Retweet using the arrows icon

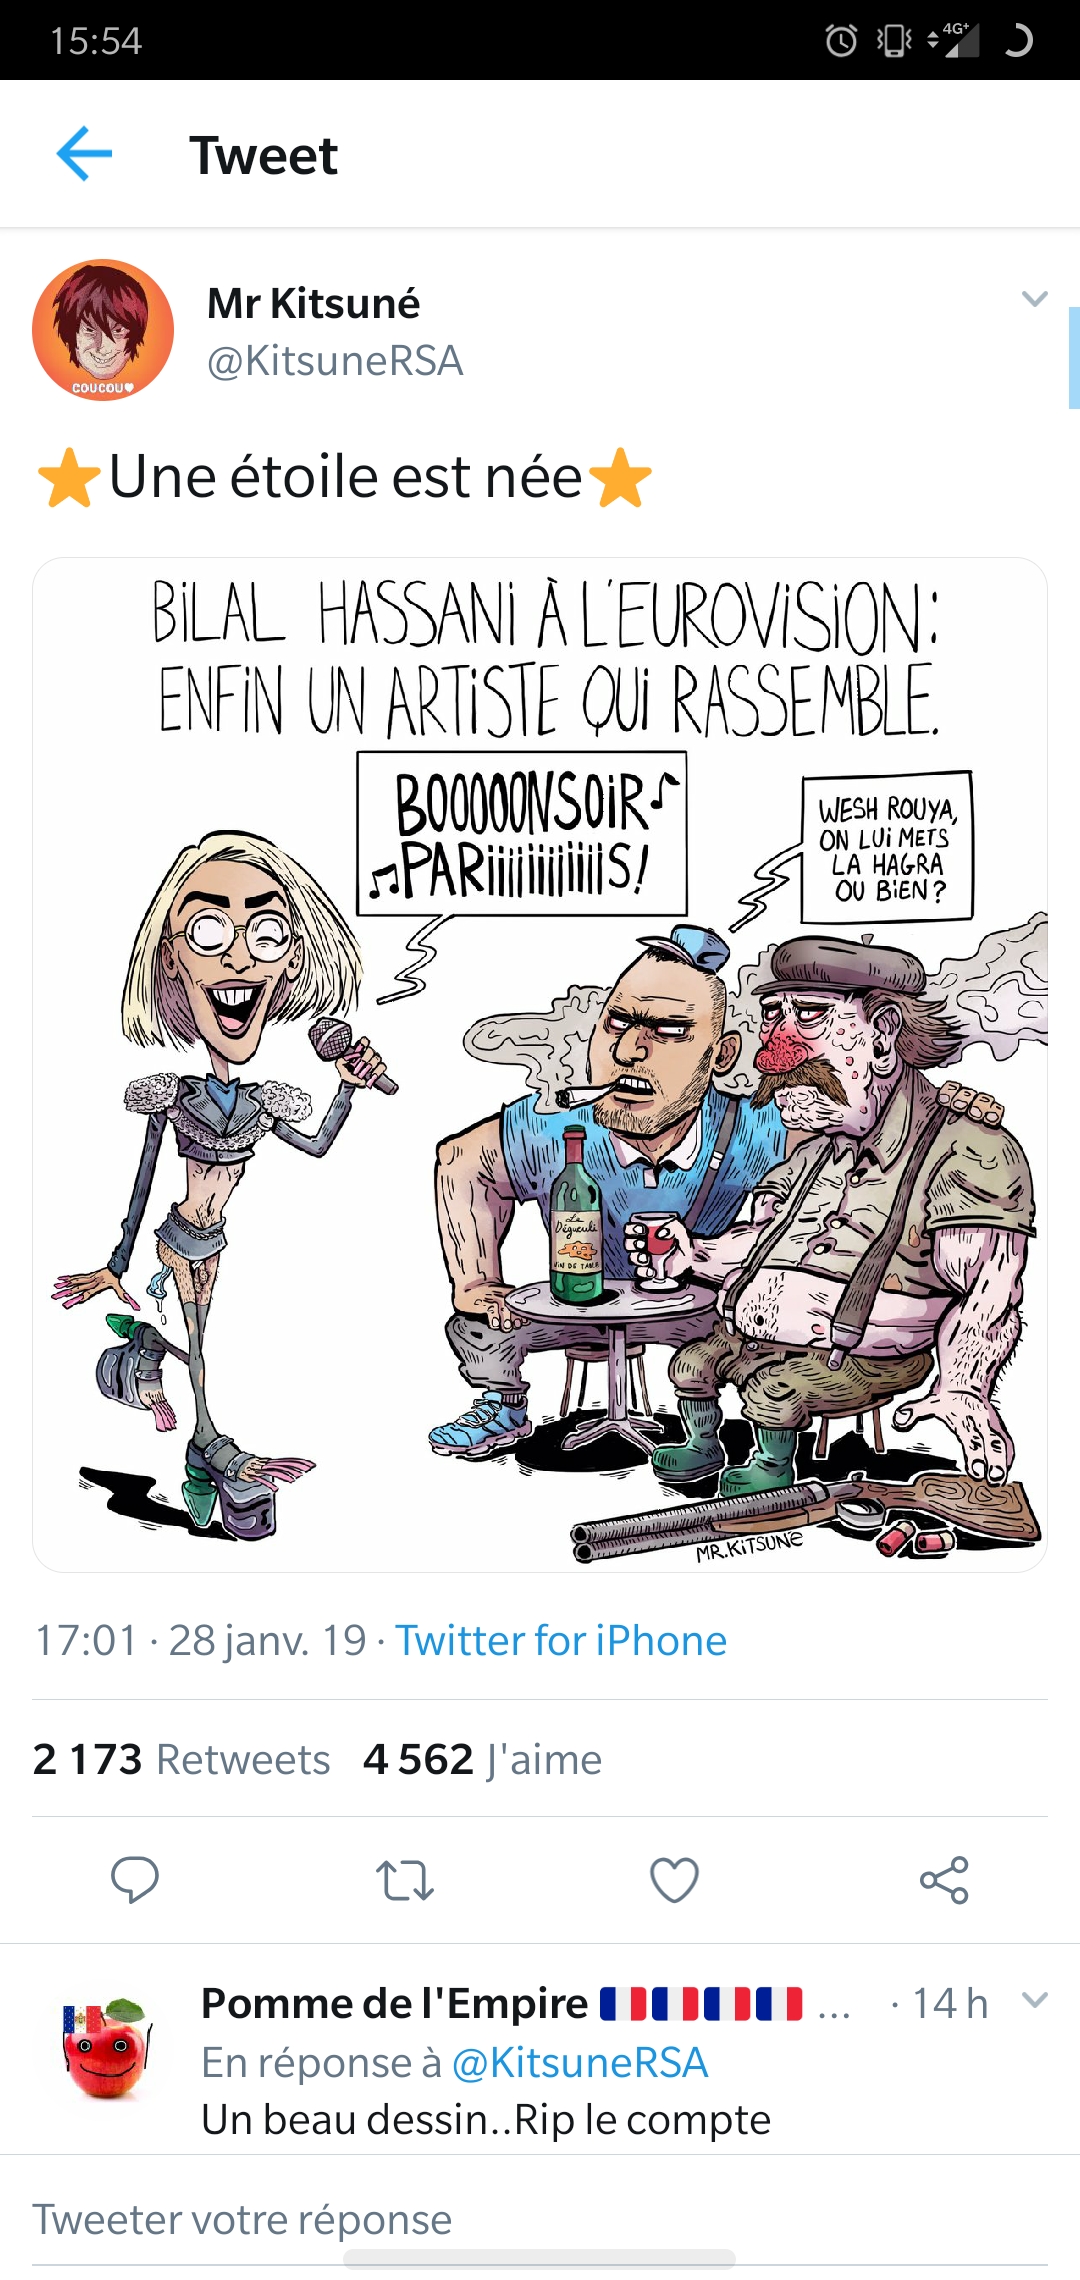coord(405,1880)
